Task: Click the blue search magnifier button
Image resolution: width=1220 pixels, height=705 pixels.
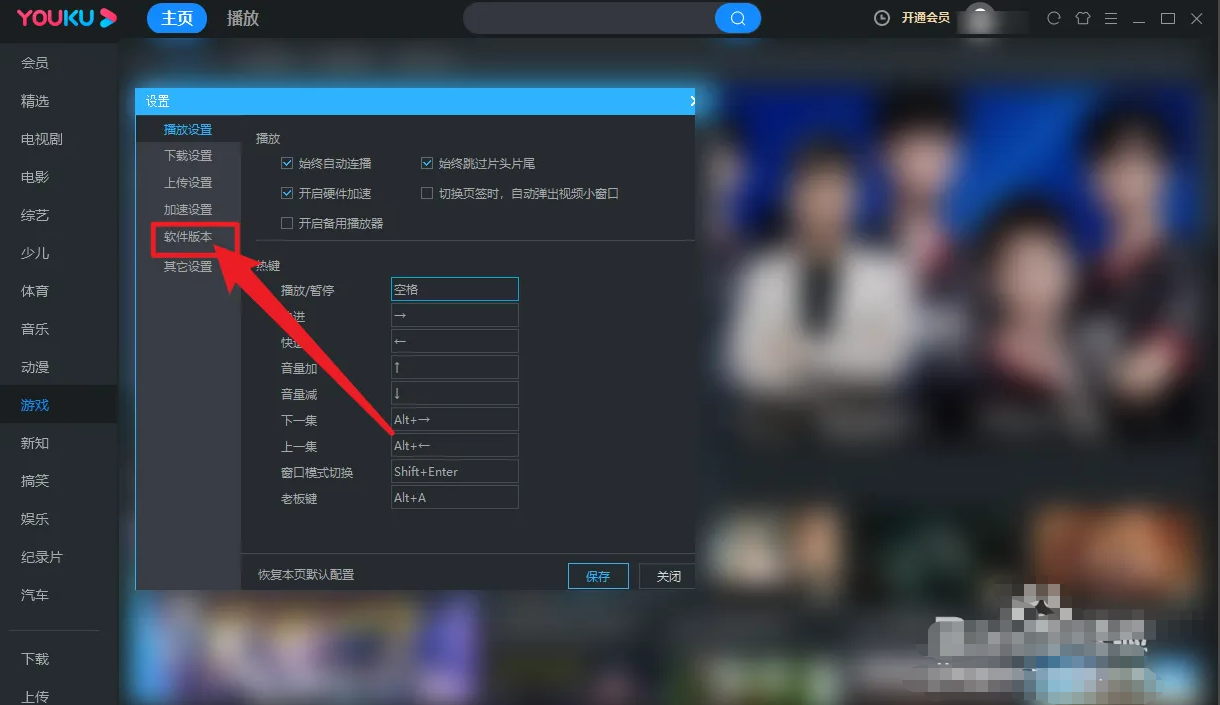Action: coord(738,18)
